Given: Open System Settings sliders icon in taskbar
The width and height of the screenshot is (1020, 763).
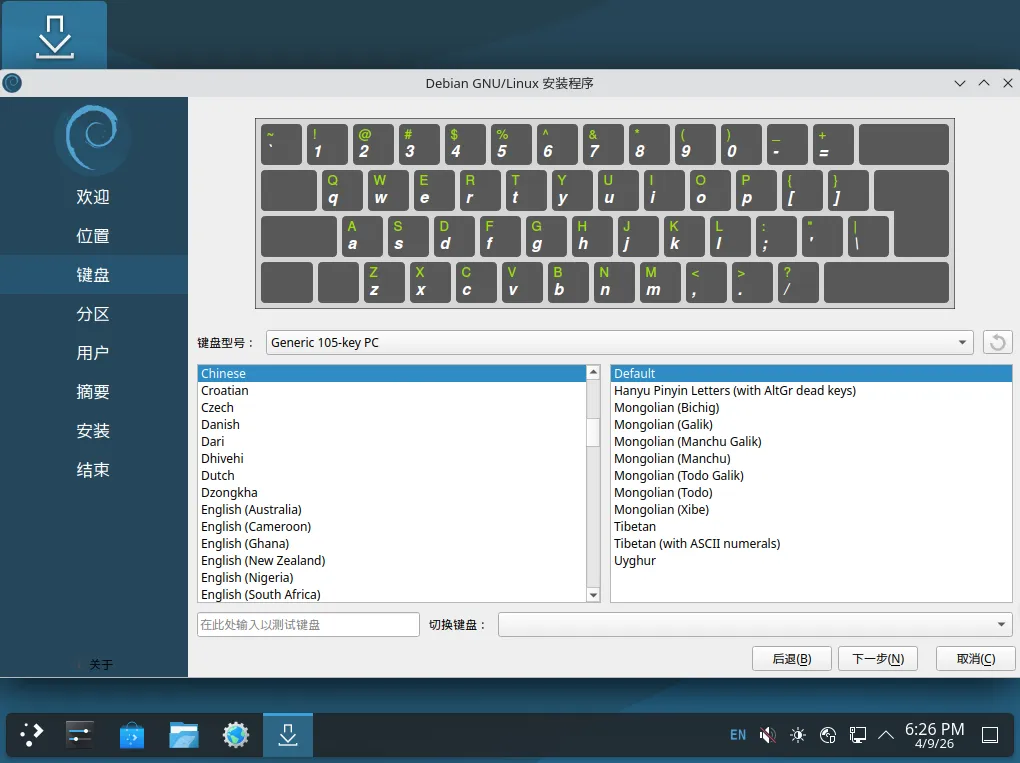Looking at the screenshot, I should point(79,735).
